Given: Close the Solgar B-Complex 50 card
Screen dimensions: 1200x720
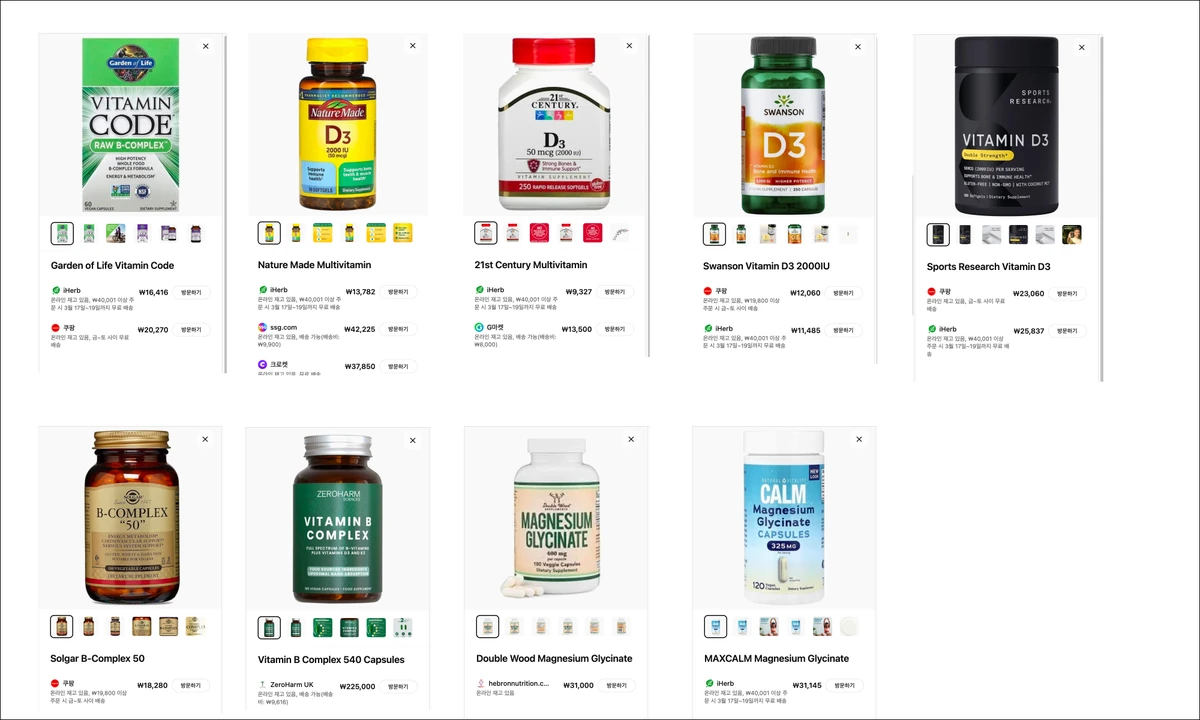Looking at the screenshot, I should coord(205,439).
